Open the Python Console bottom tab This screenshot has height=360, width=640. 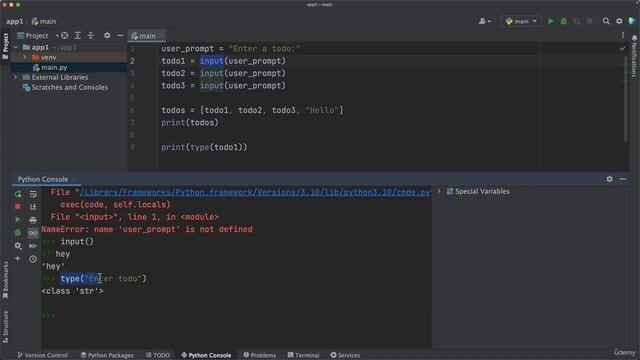(206, 355)
